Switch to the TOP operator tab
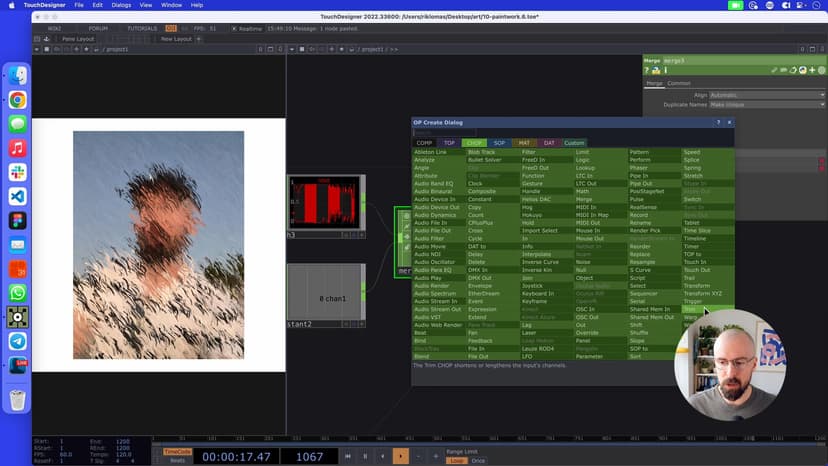The height and width of the screenshot is (466, 828). pyautogui.click(x=449, y=143)
